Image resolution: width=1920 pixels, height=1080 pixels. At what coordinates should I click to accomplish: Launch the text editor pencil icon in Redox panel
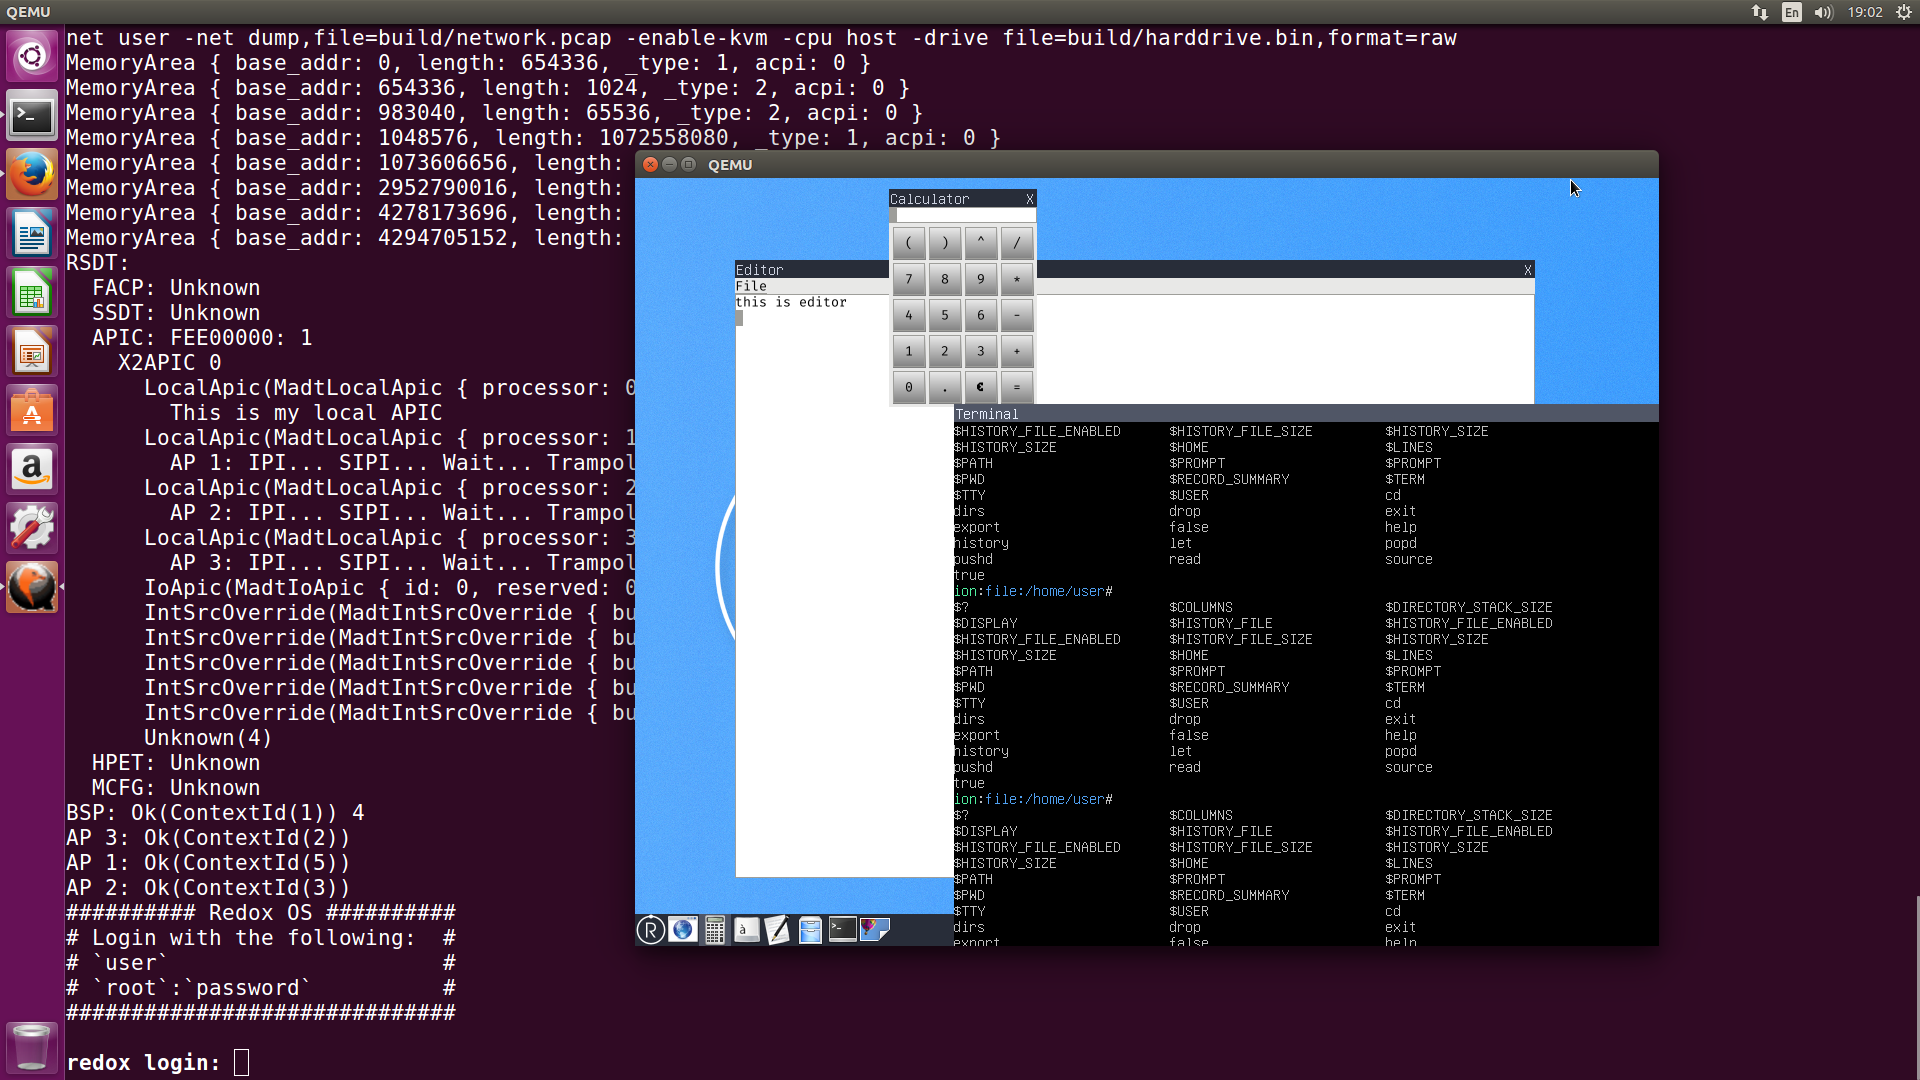(x=778, y=930)
